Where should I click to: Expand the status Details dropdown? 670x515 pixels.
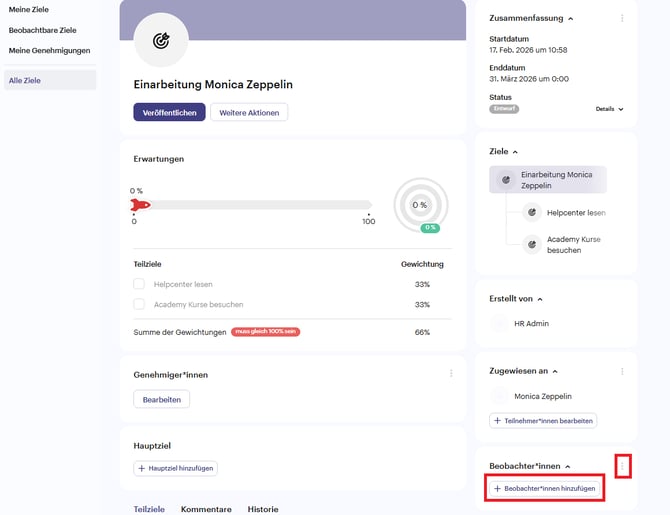coord(610,109)
